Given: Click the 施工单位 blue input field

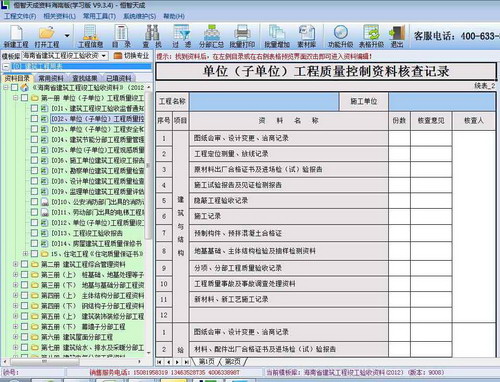Looking at the screenshot, I should [442, 101].
